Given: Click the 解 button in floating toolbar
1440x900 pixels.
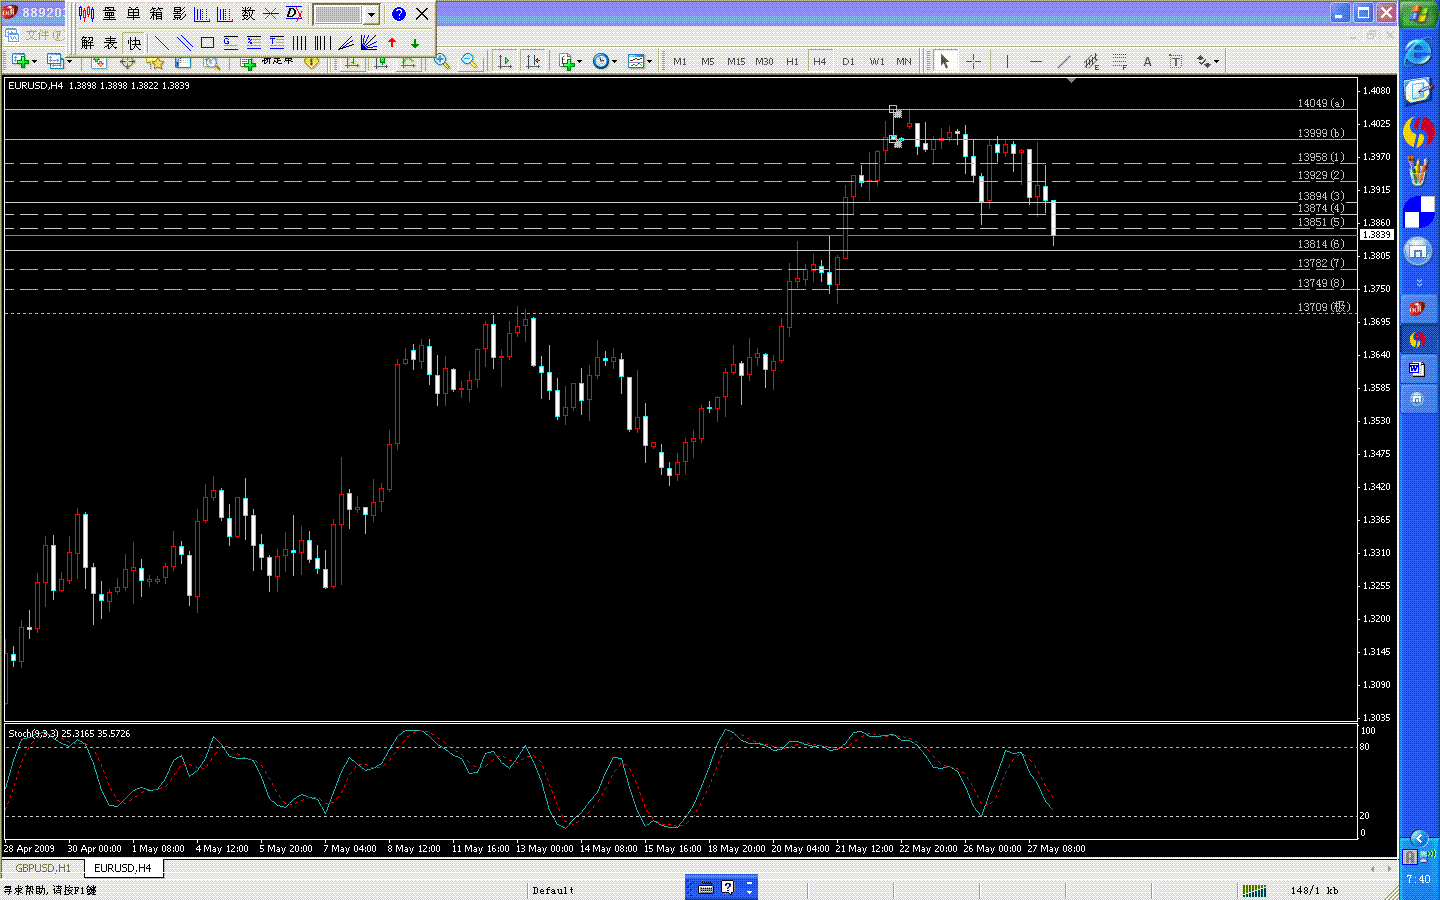Looking at the screenshot, I should coord(88,43).
